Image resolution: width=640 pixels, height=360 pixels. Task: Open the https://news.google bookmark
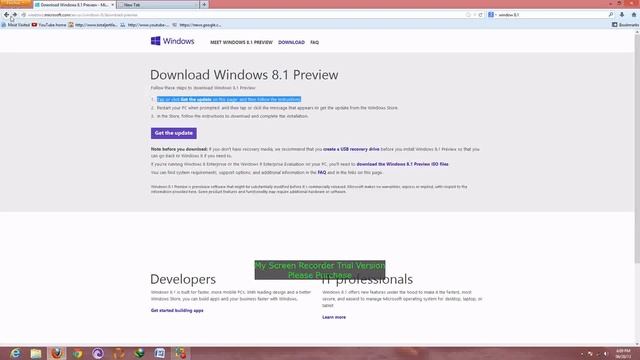[197, 25]
